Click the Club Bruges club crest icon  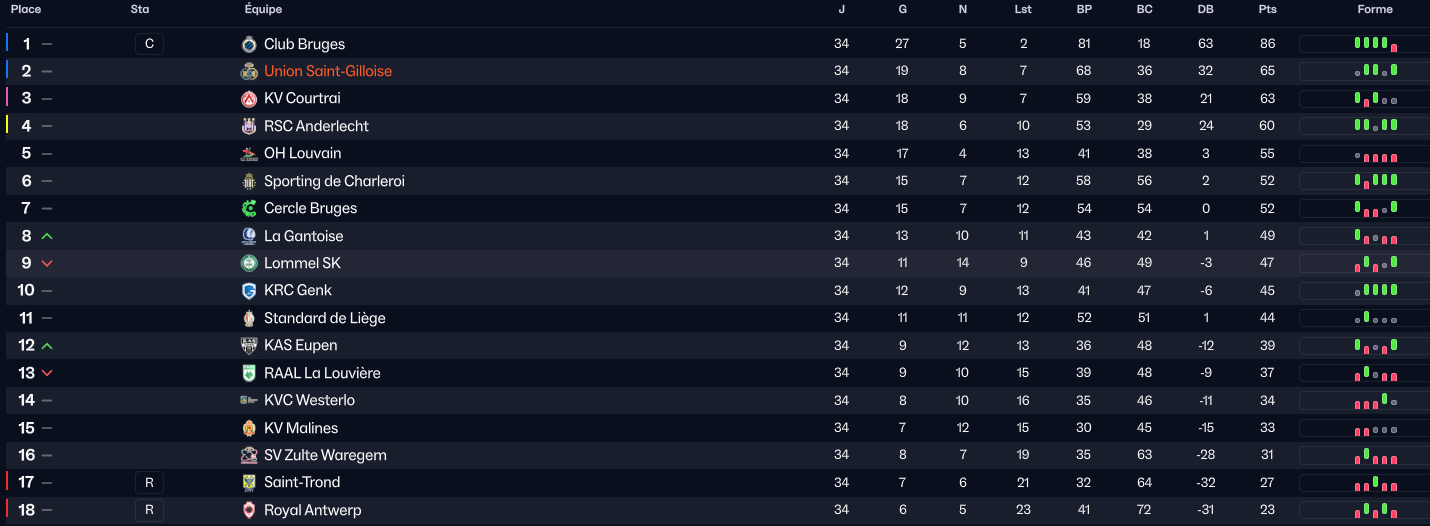point(249,44)
